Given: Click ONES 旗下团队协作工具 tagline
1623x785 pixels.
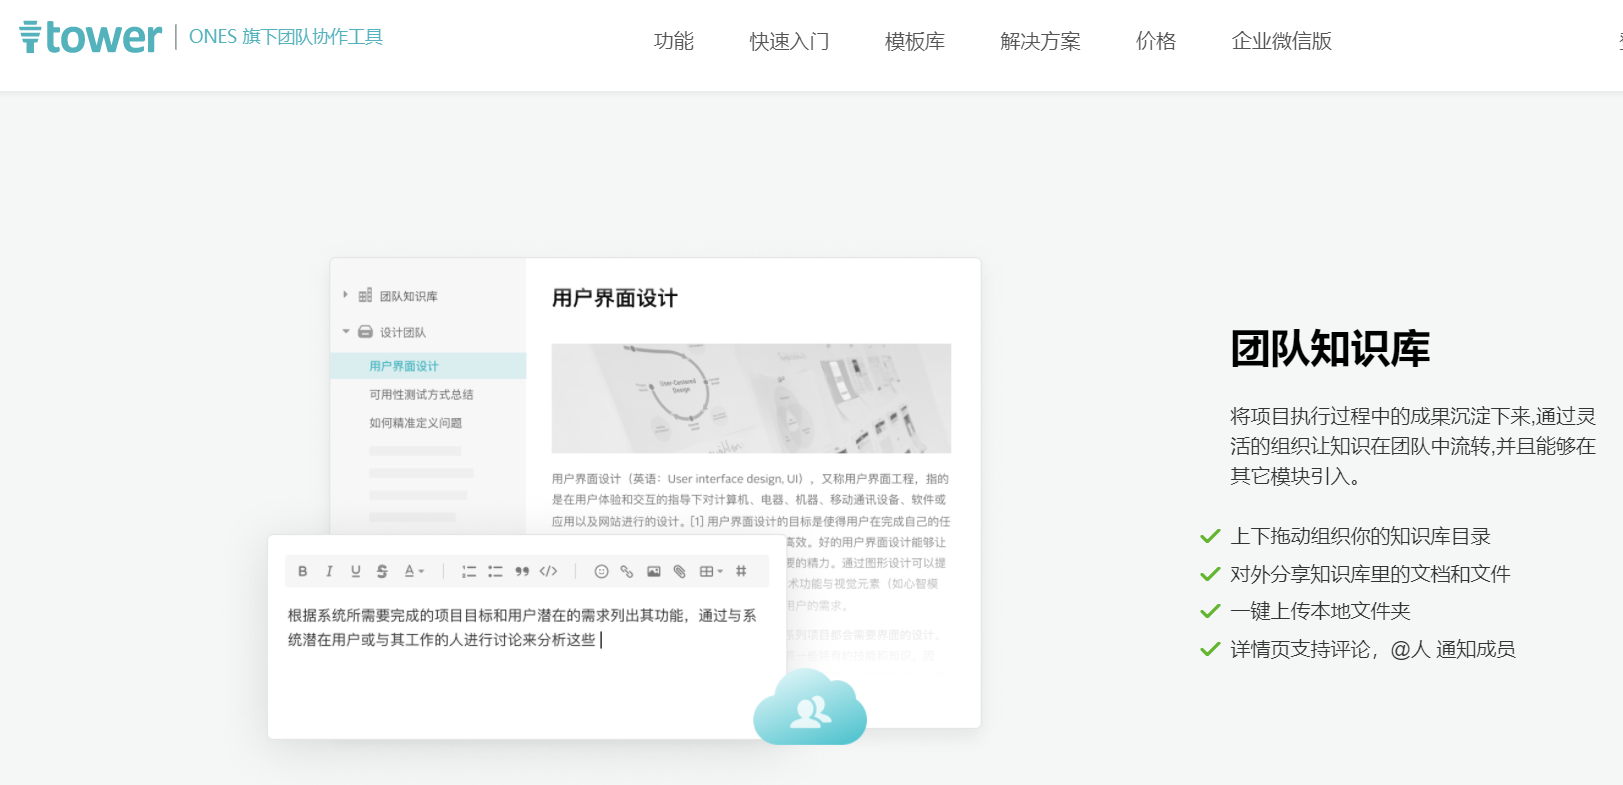Looking at the screenshot, I should coord(286,37).
